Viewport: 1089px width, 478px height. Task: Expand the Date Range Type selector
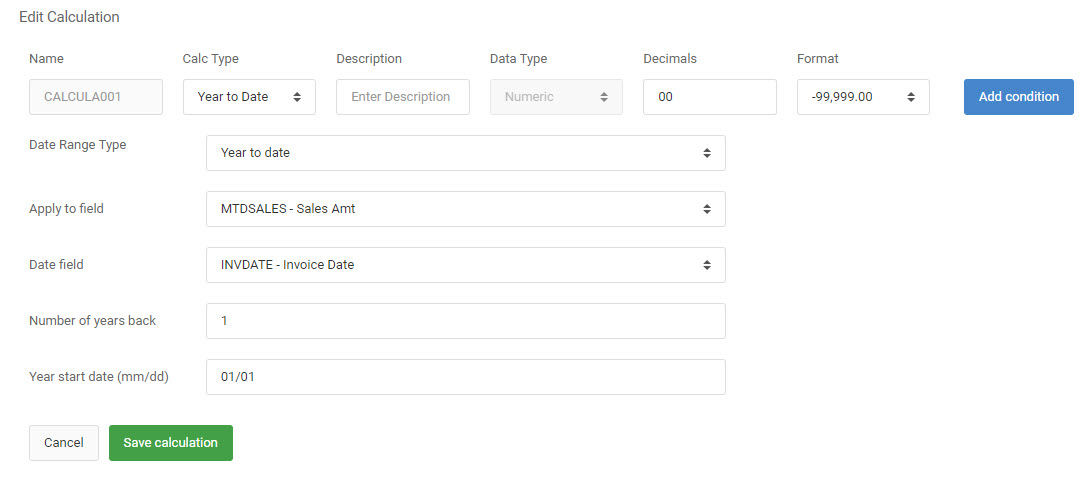click(466, 153)
